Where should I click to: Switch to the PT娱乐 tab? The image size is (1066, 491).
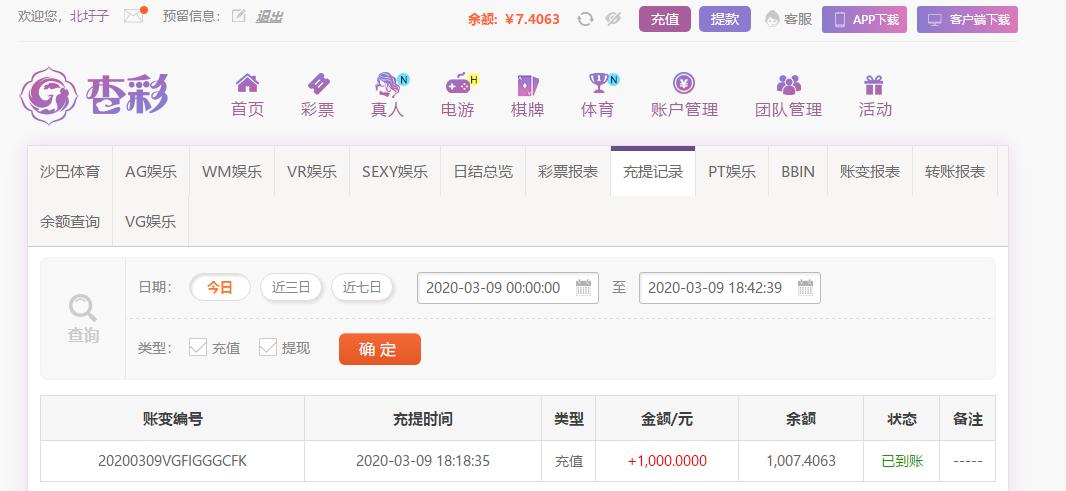click(x=732, y=171)
